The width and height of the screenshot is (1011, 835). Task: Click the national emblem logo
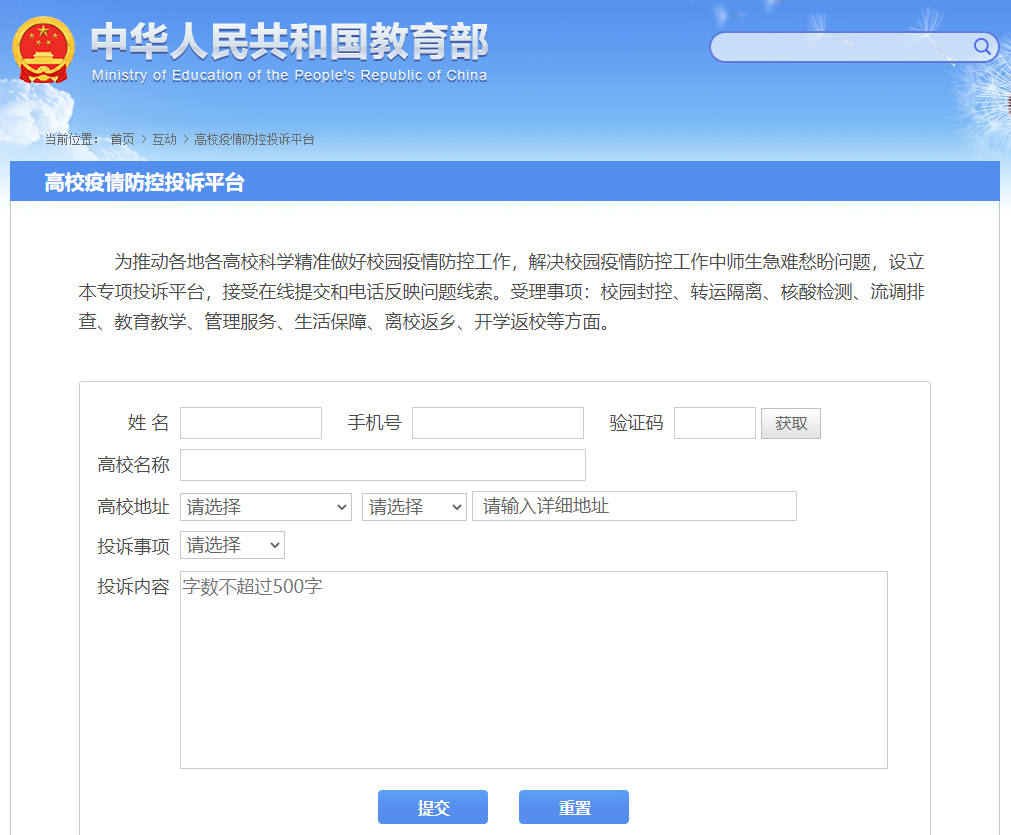point(43,50)
